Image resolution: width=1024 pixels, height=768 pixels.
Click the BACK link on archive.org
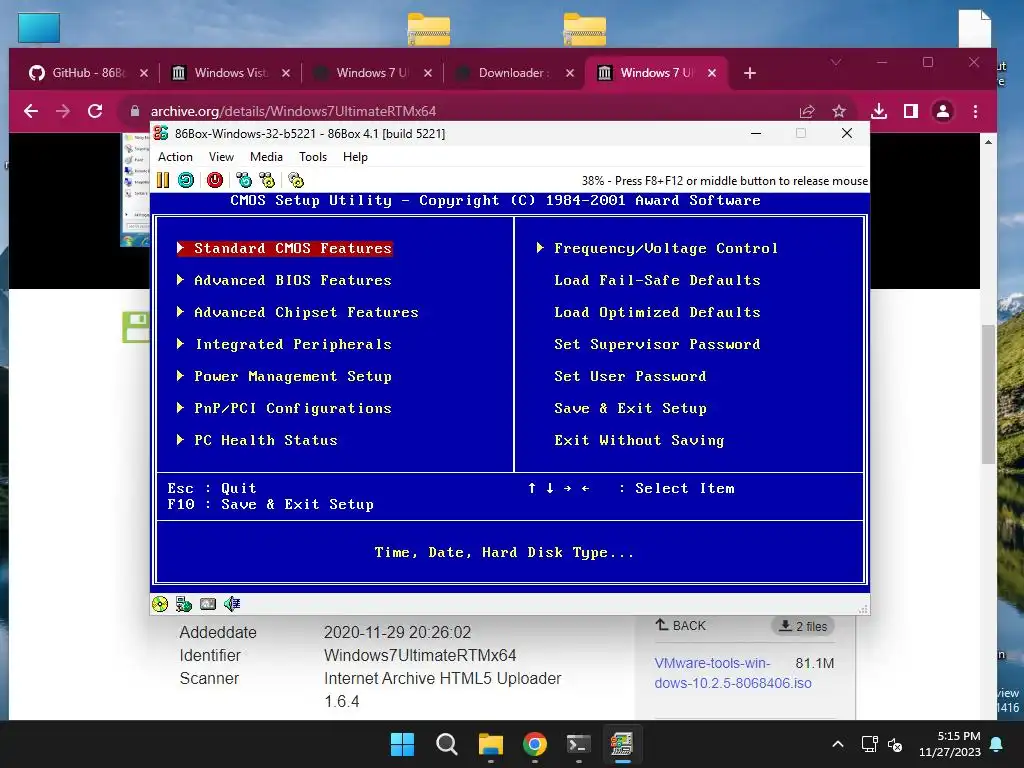tap(680, 626)
